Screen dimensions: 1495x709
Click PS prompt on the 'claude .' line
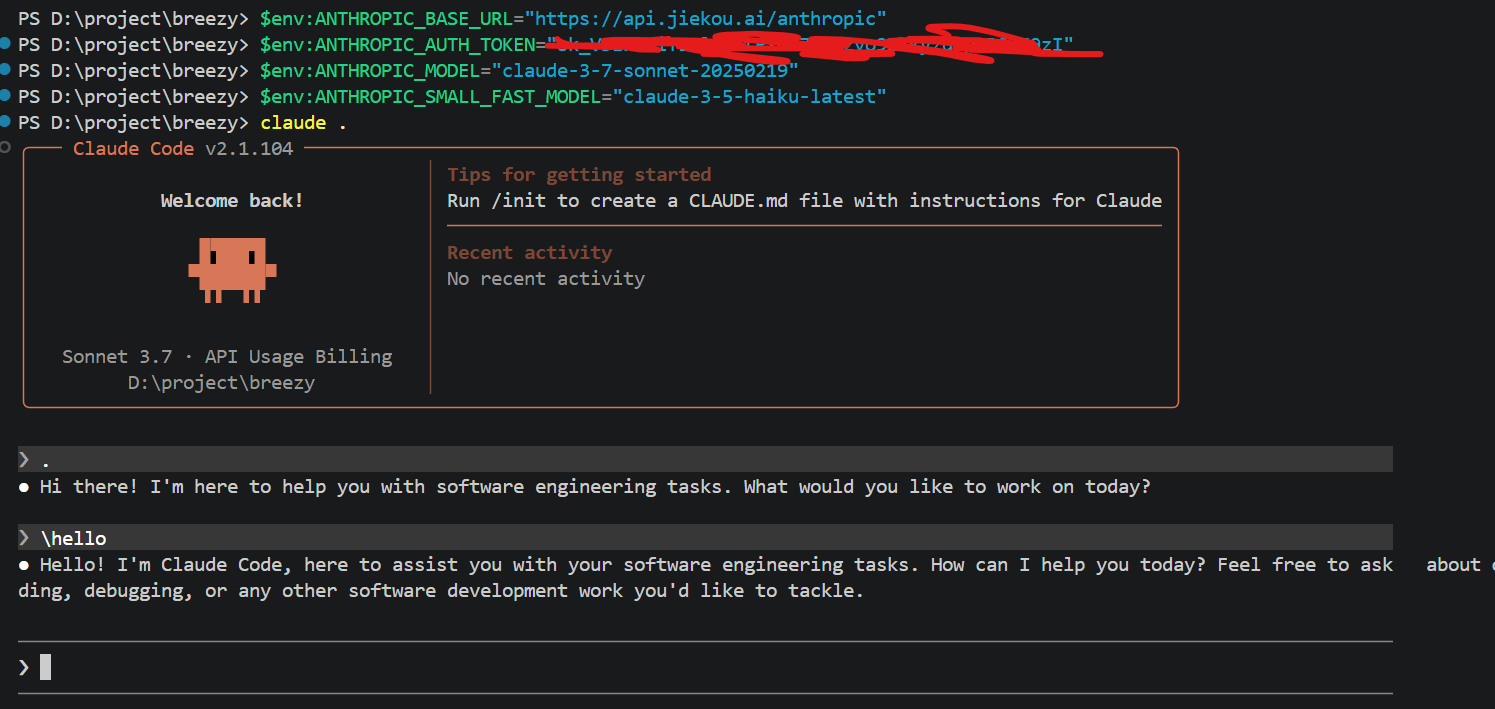[x=131, y=122]
